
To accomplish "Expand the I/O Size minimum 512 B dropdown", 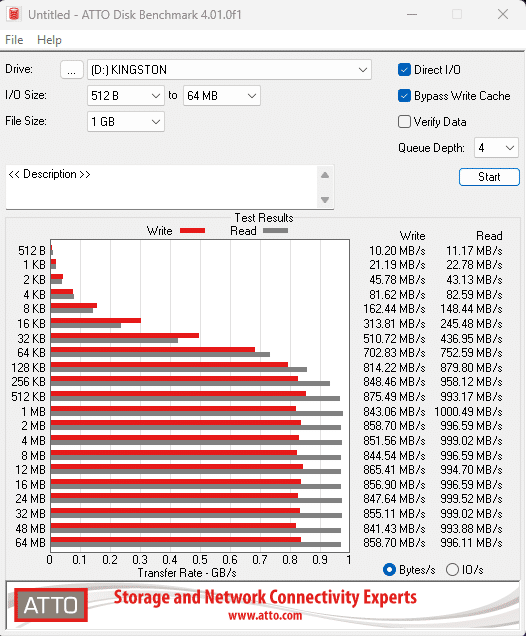I will [126, 96].
